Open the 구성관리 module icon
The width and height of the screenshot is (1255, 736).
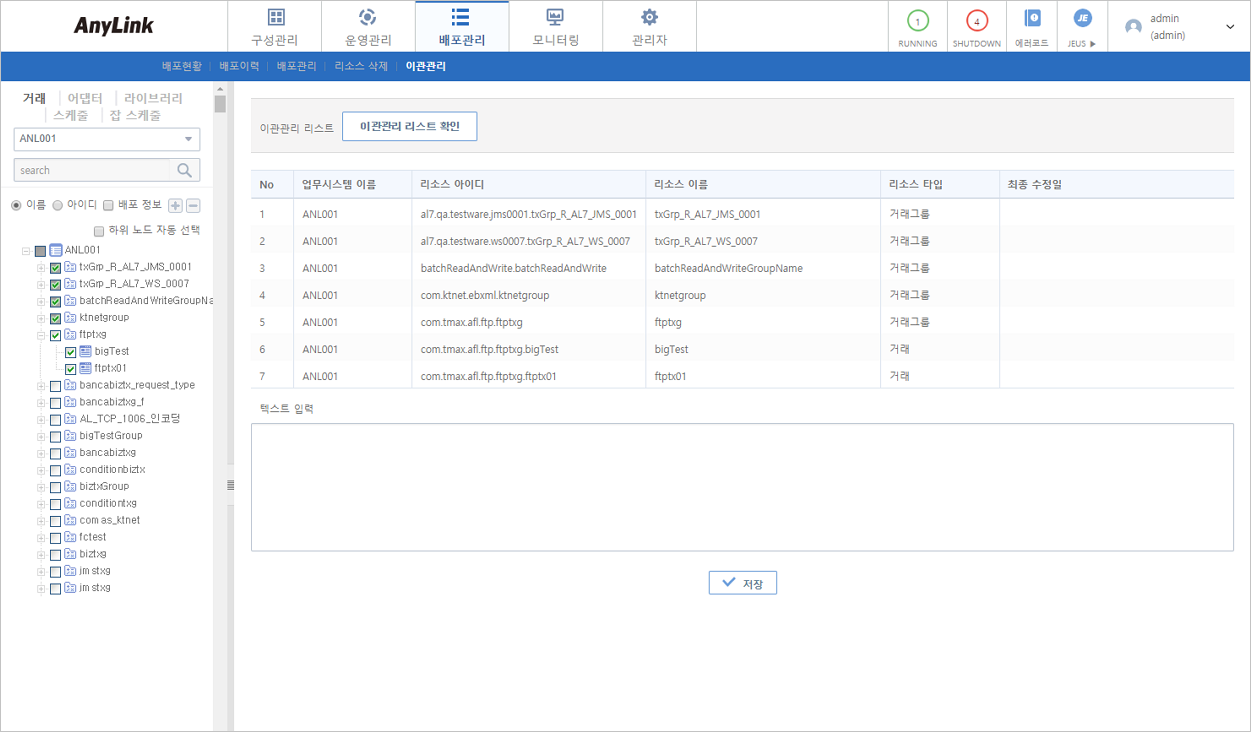point(275,25)
